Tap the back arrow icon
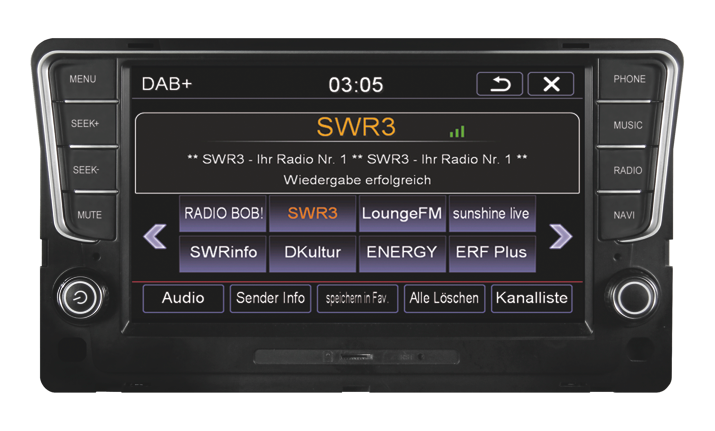715x431 pixels. click(x=499, y=84)
